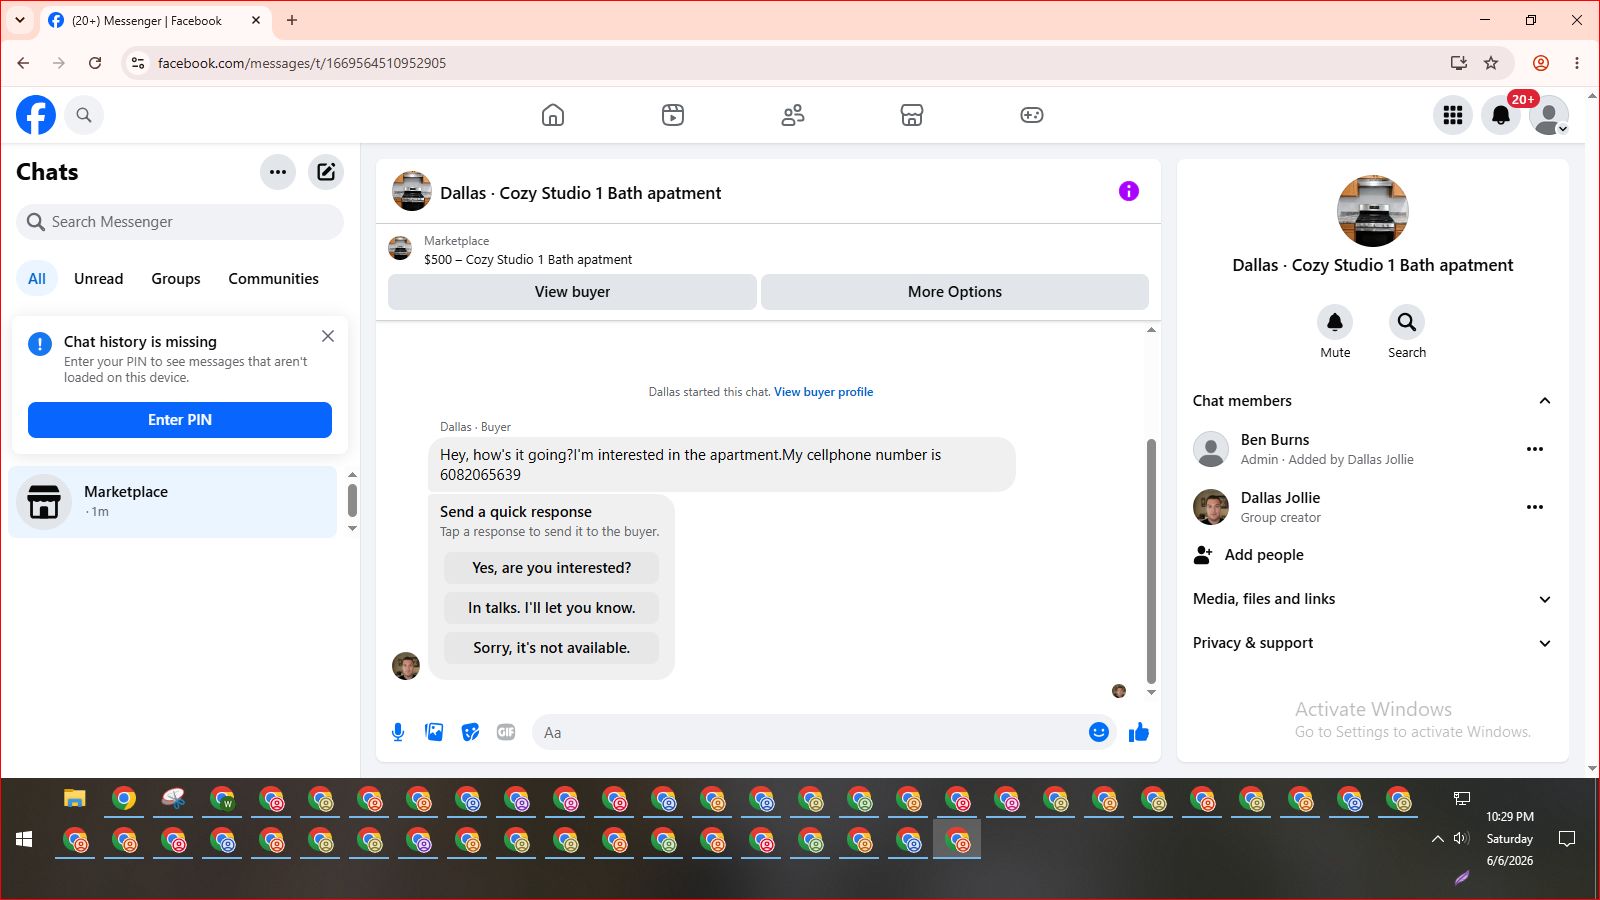The image size is (1600, 900).
Task: Open the View buyer profile link
Action: point(824,392)
